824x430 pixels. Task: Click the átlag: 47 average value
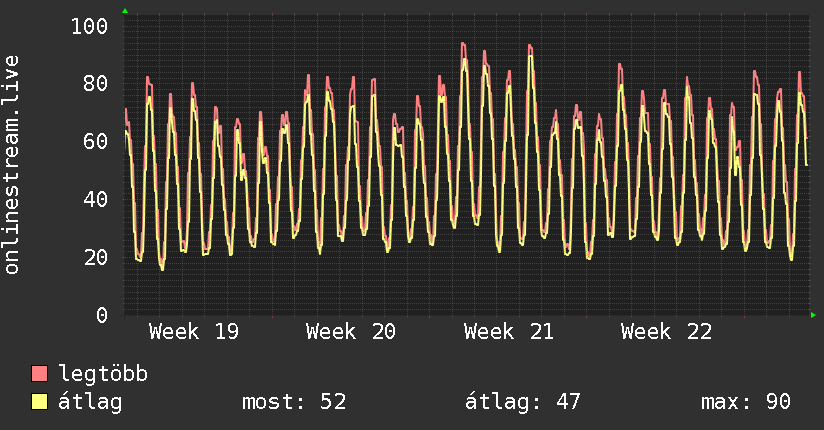pyautogui.click(x=523, y=402)
